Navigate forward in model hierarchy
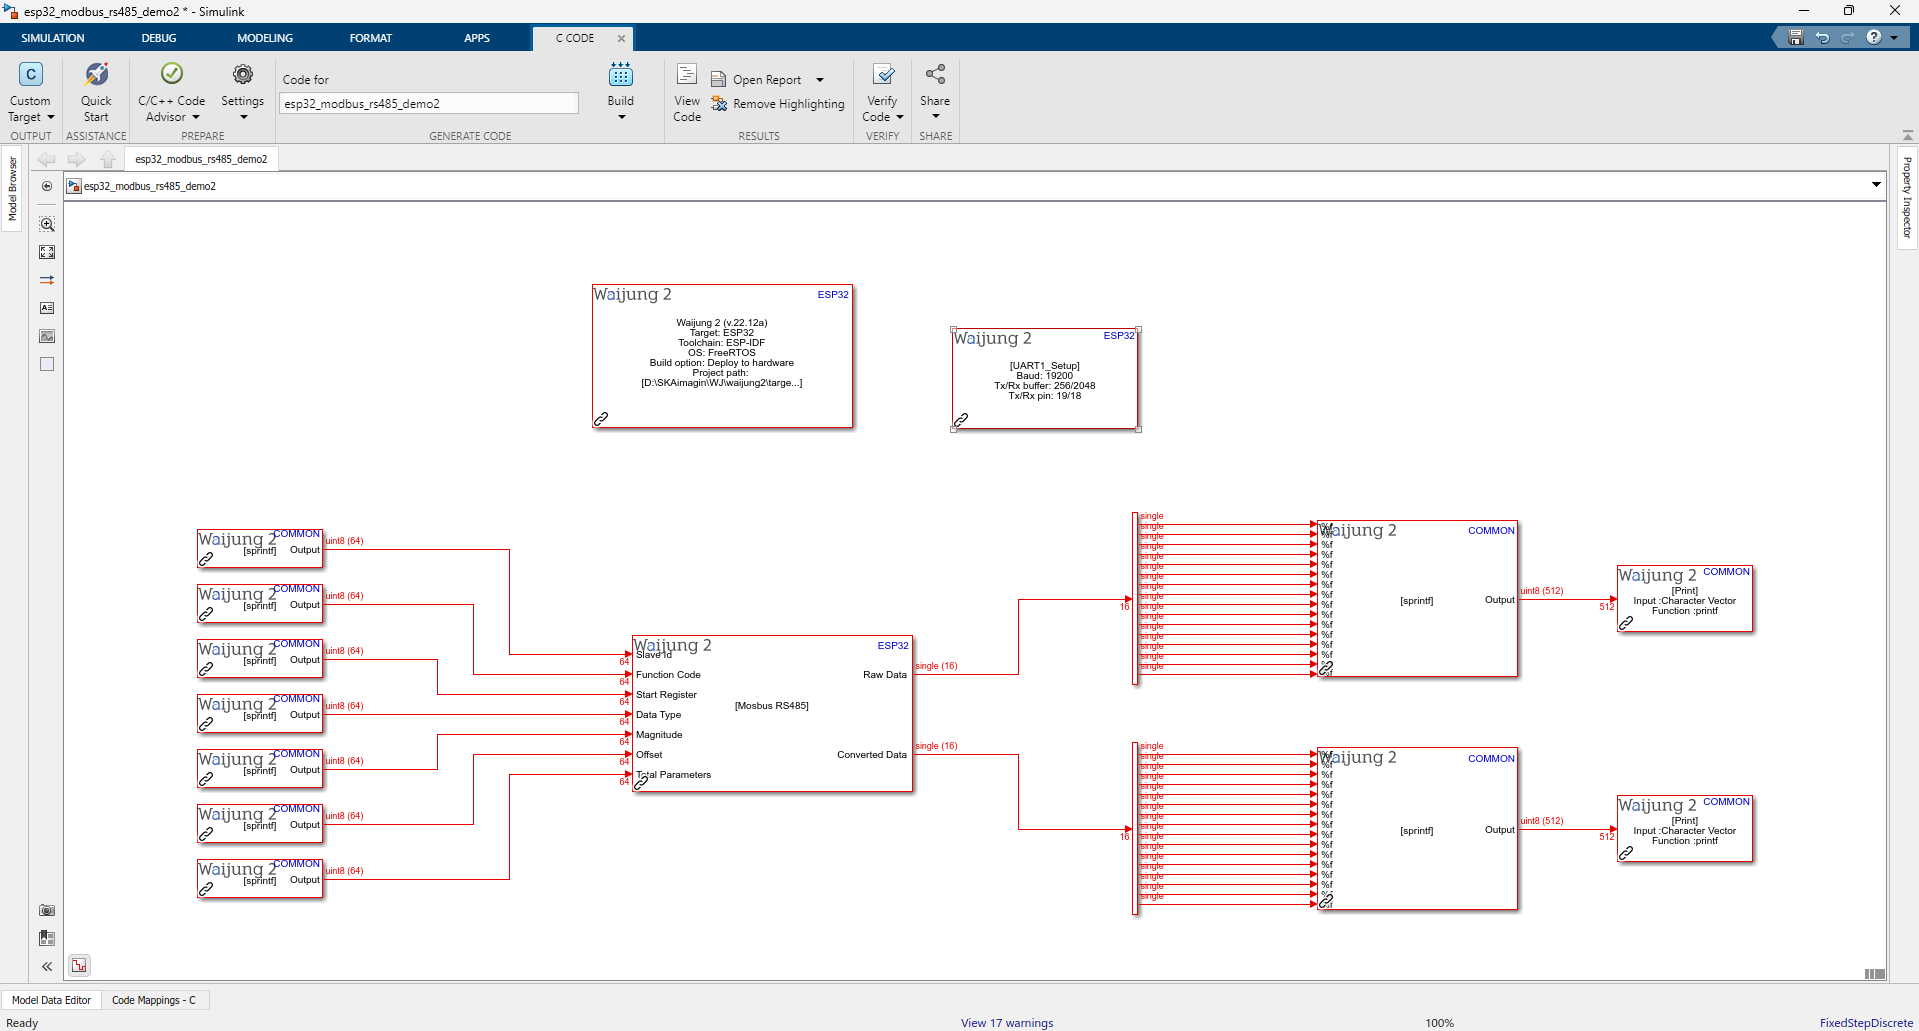1919x1031 pixels. click(x=77, y=159)
